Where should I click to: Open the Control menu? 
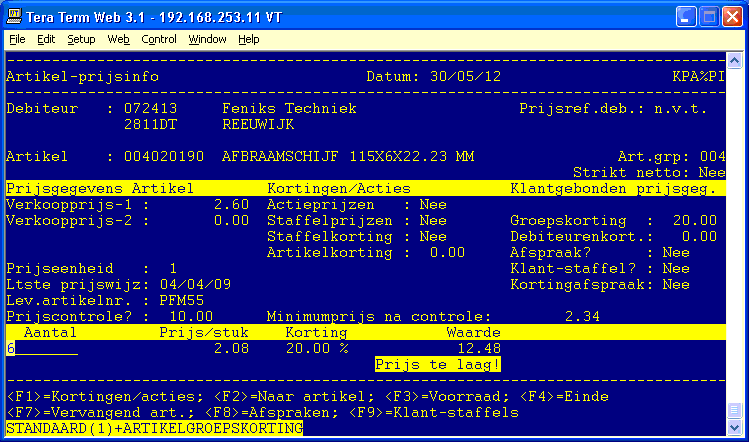[158, 39]
